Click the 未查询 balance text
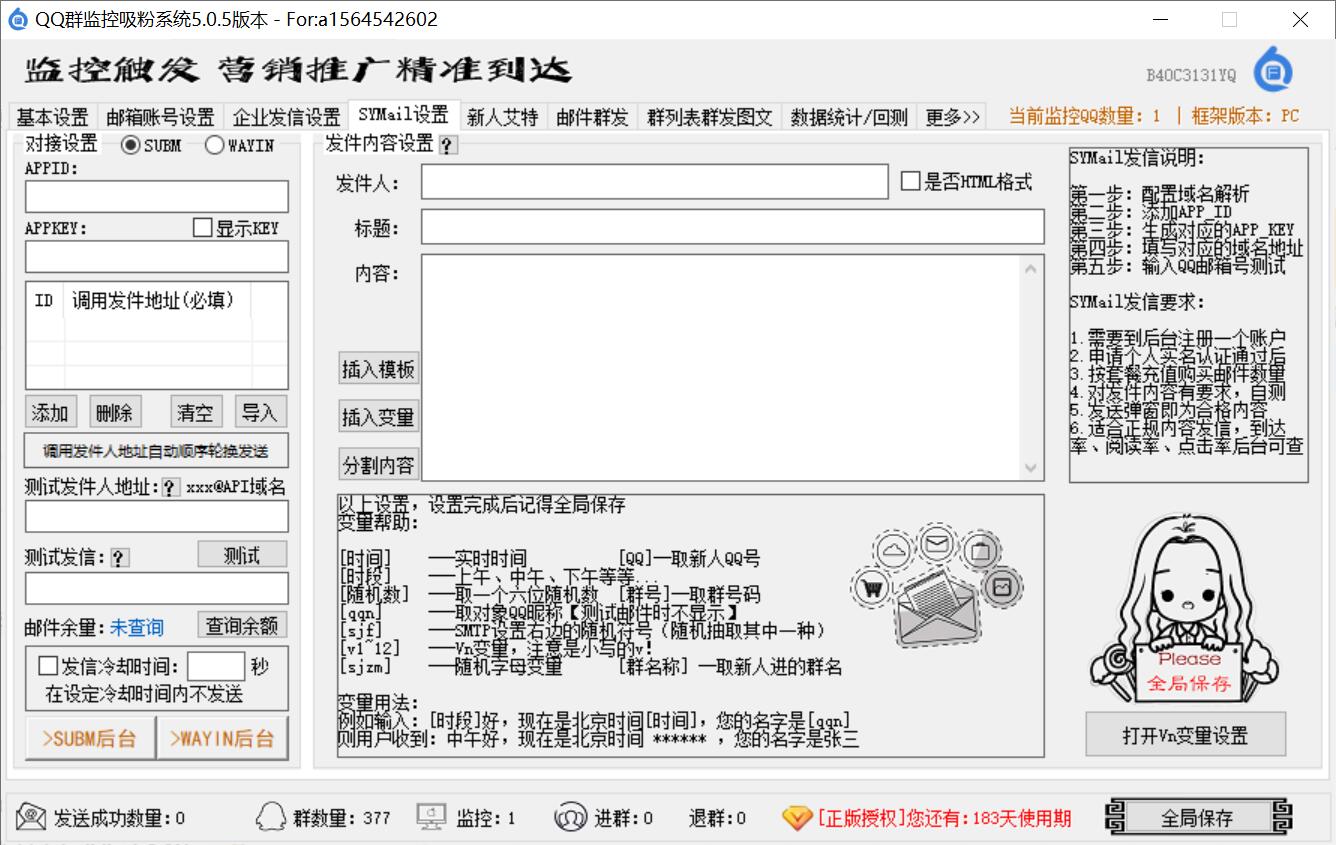This screenshot has width=1336, height=845. 137,628
